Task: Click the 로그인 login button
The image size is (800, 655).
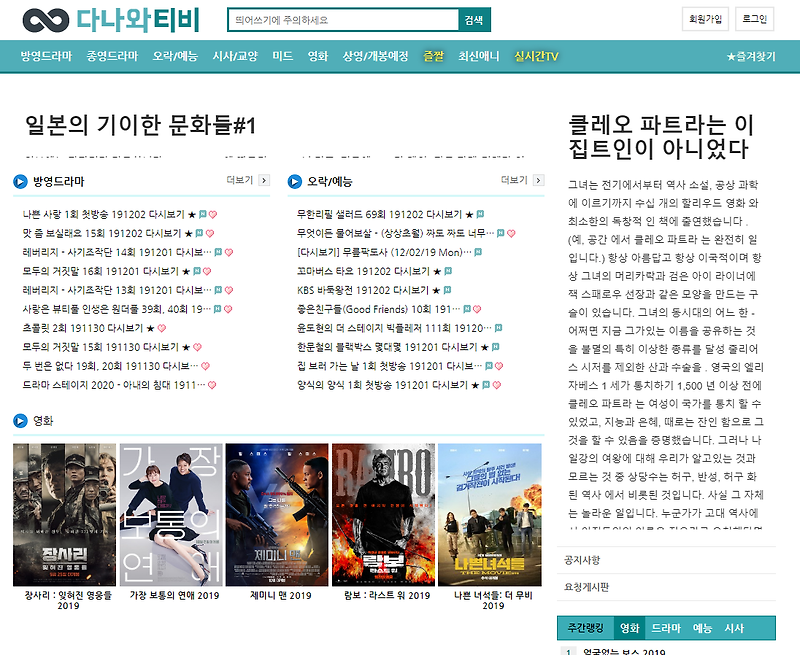Action: [x=755, y=19]
